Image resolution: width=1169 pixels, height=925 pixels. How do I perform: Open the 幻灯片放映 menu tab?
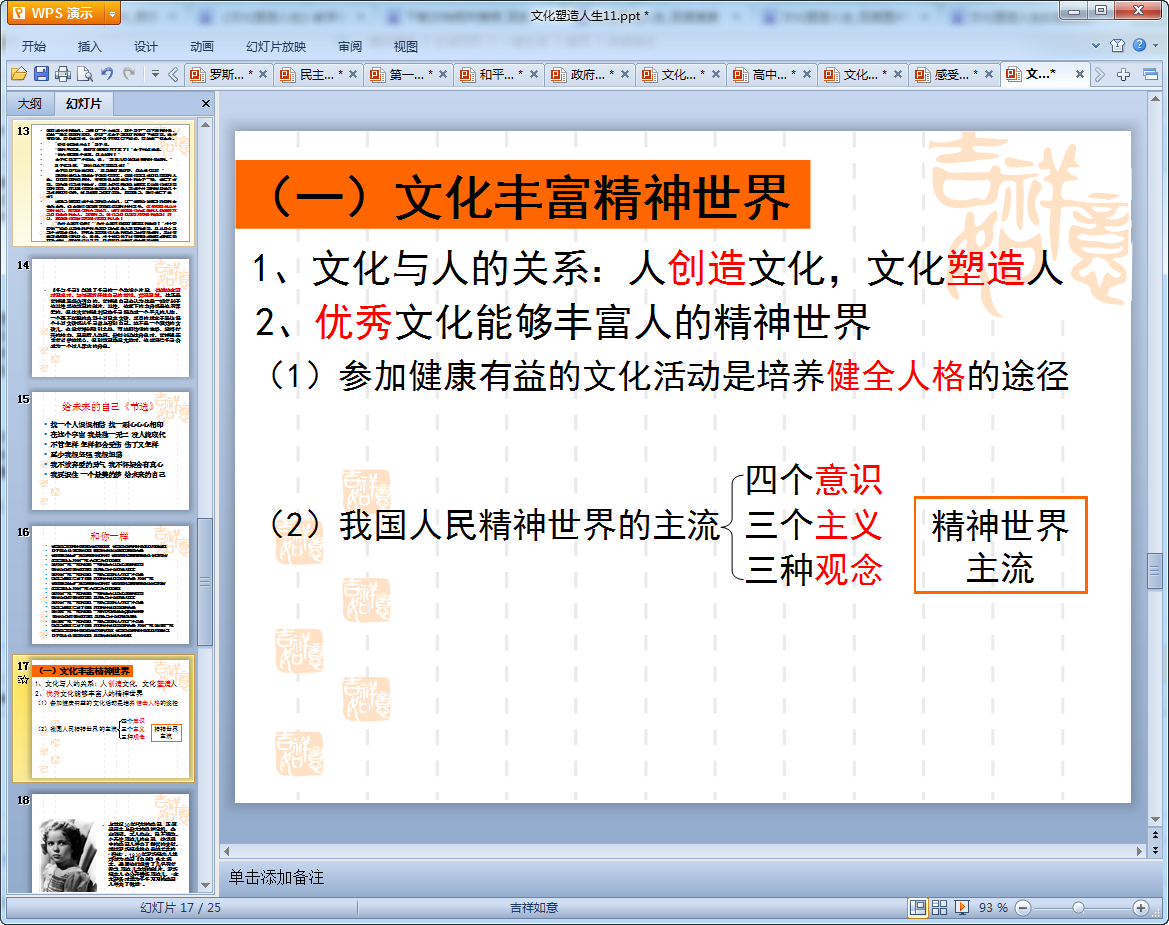tap(276, 46)
